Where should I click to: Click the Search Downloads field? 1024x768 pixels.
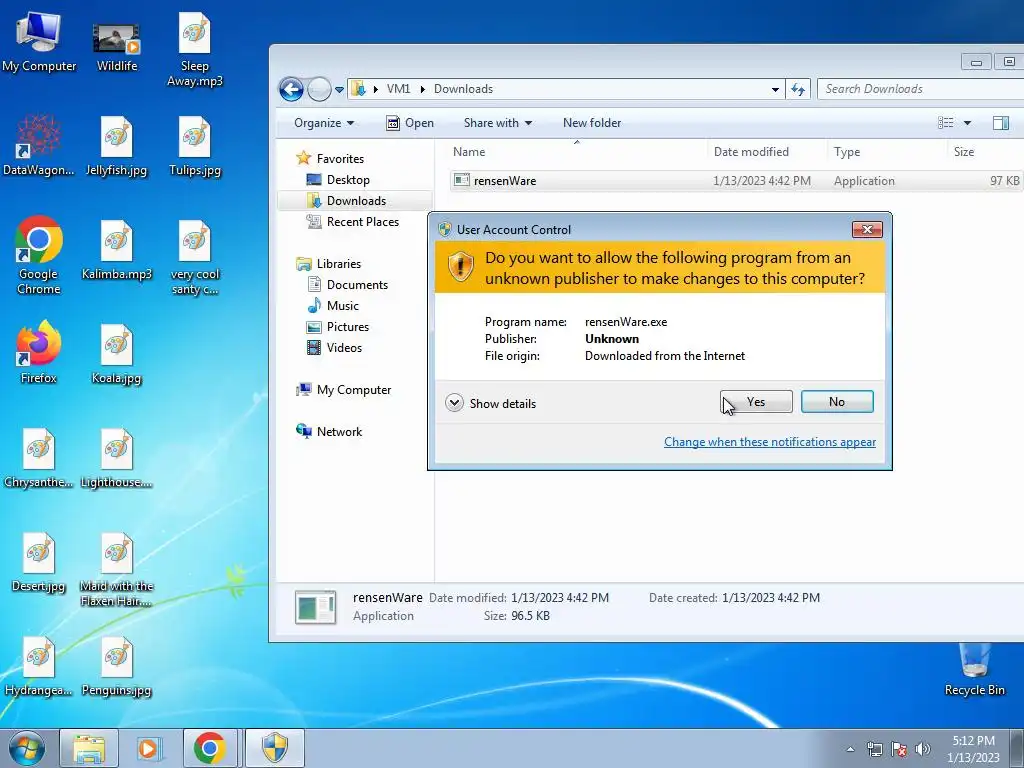pyautogui.click(x=920, y=89)
